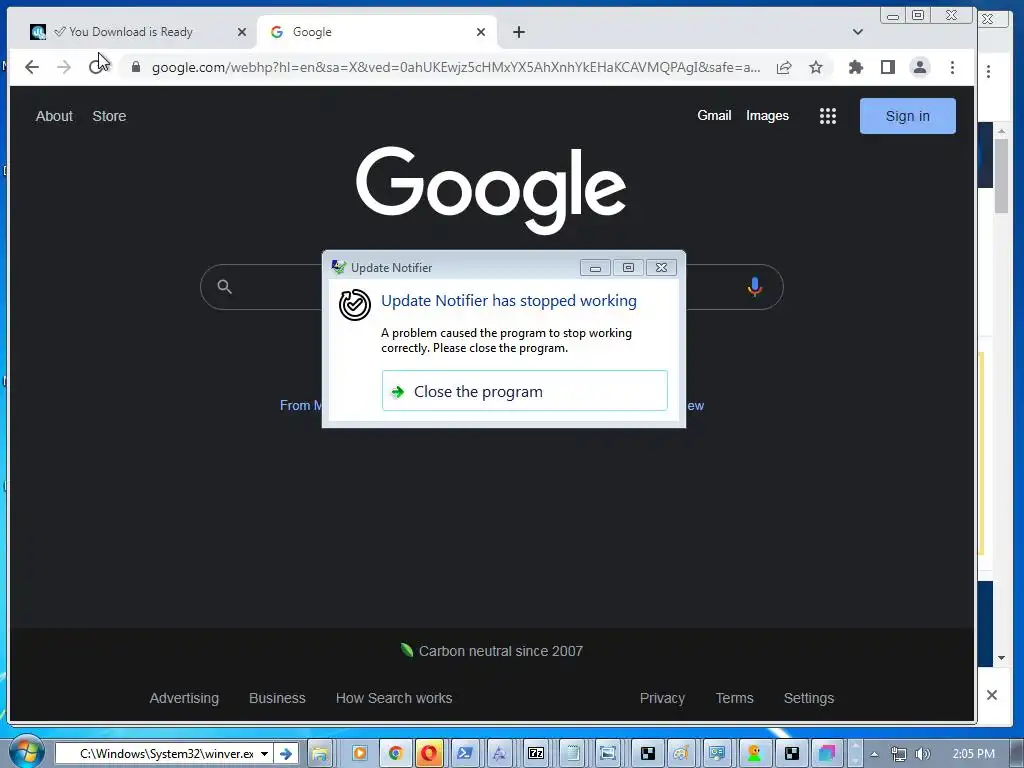Maximize the Update Notifier dialog
Screen dimensions: 1024x768
(x=628, y=268)
